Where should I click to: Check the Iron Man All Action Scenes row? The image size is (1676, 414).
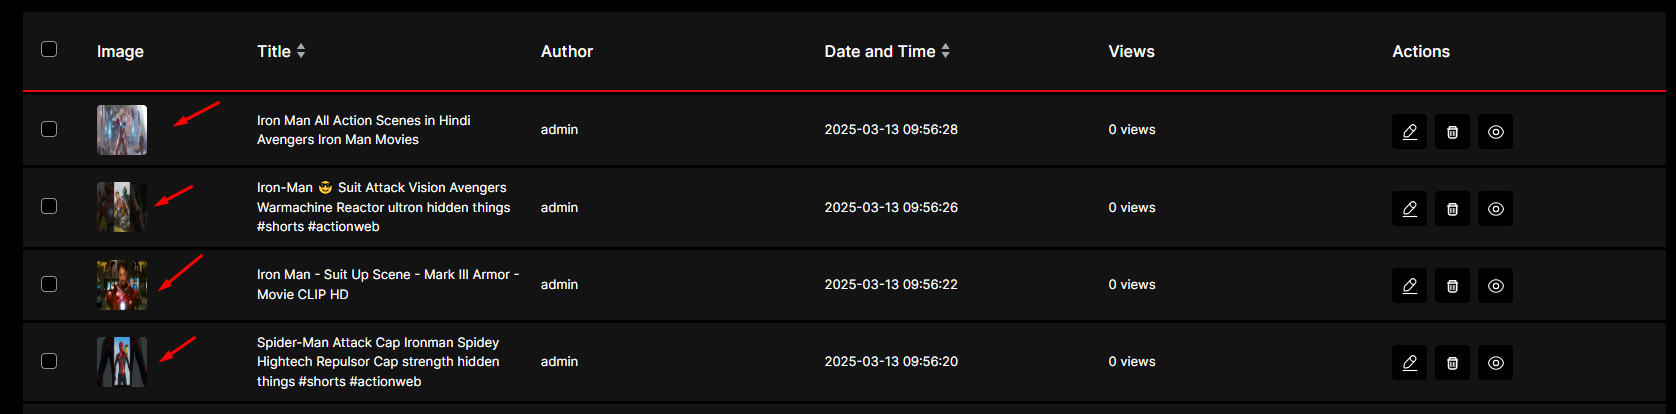(x=49, y=129)
